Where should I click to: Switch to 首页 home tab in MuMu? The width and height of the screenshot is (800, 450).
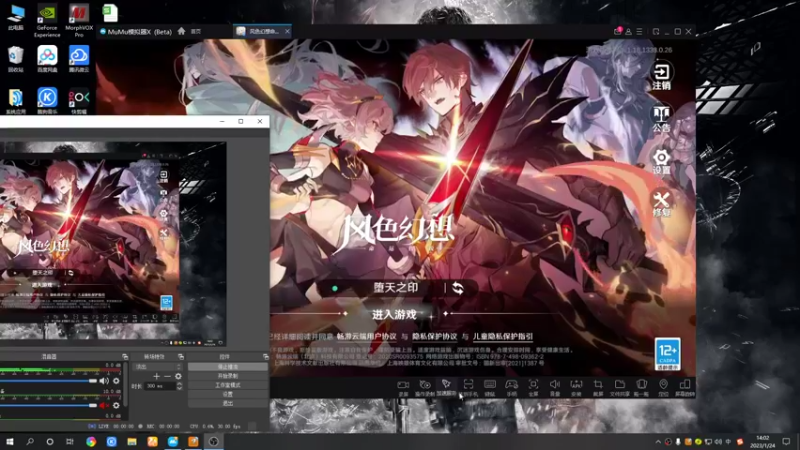coord(196,32)
